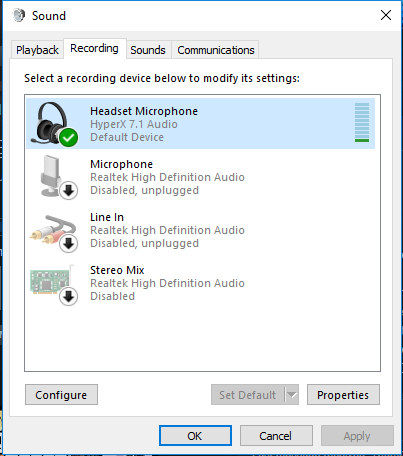Click the disabled arrow badge on Microphone
Image resolution: width=403 pixels, height=456 pixels.
[x=69, y=191]
